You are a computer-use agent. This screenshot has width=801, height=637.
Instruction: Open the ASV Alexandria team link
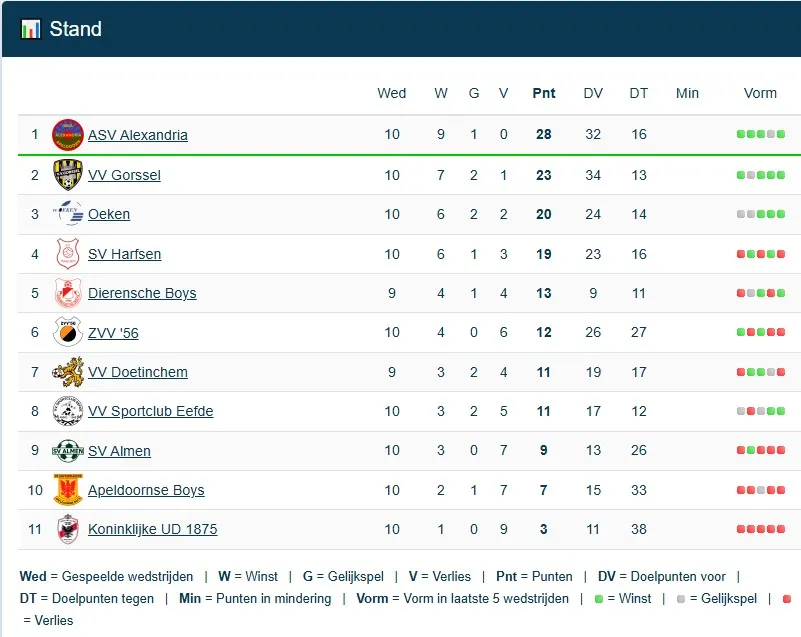pos(138,135)
